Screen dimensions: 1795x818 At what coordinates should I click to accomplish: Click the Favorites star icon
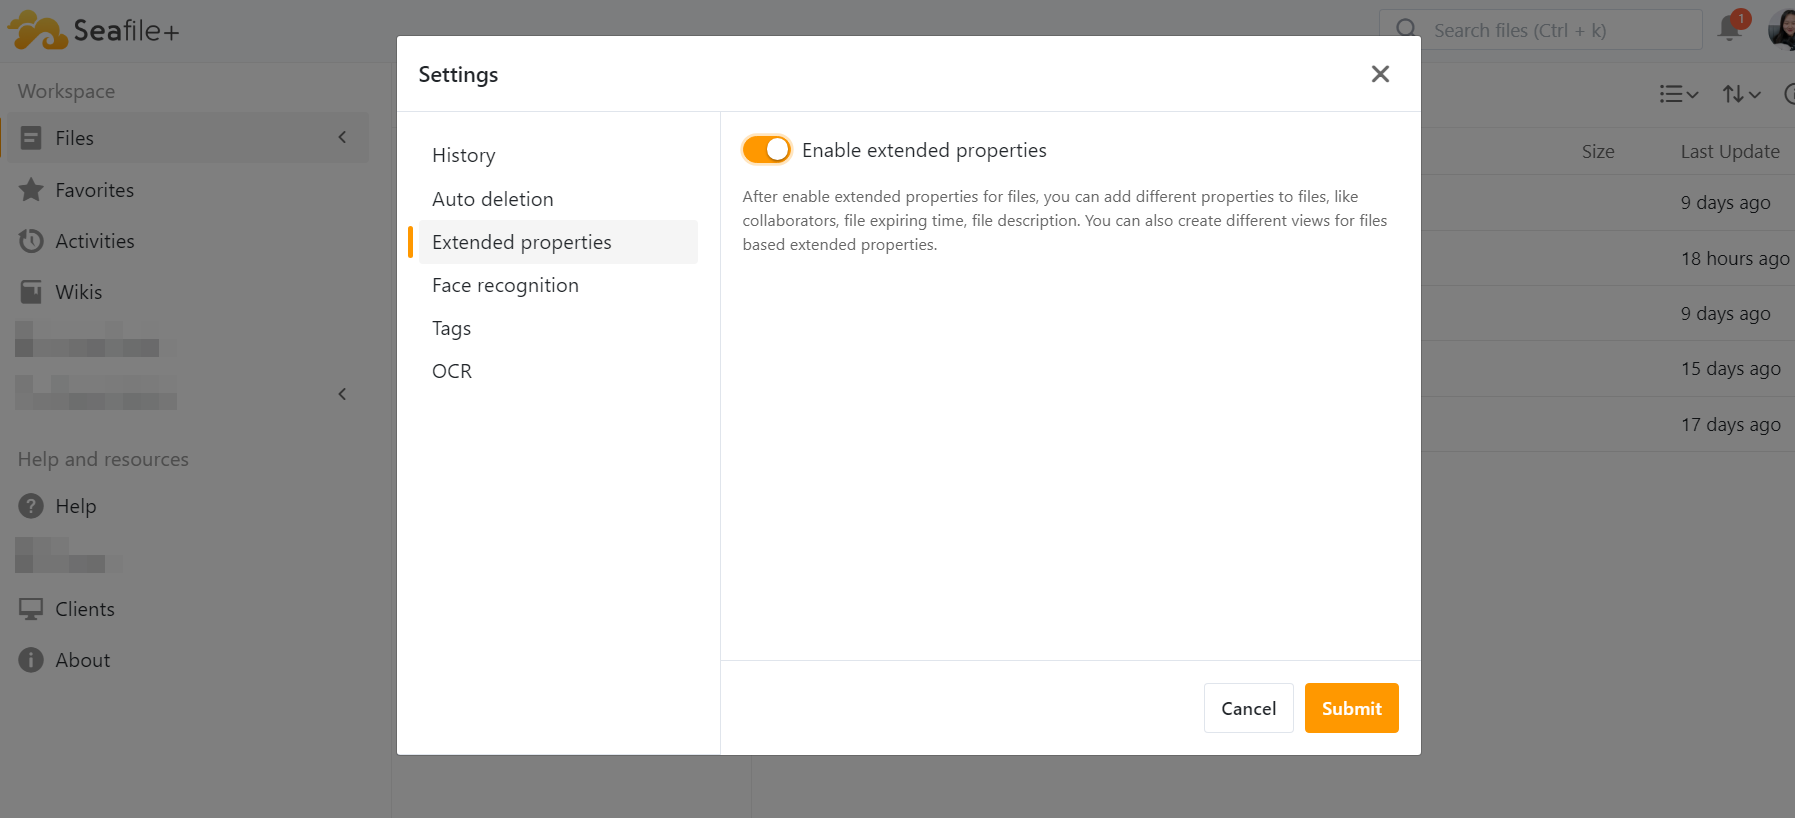pos(31,190)
